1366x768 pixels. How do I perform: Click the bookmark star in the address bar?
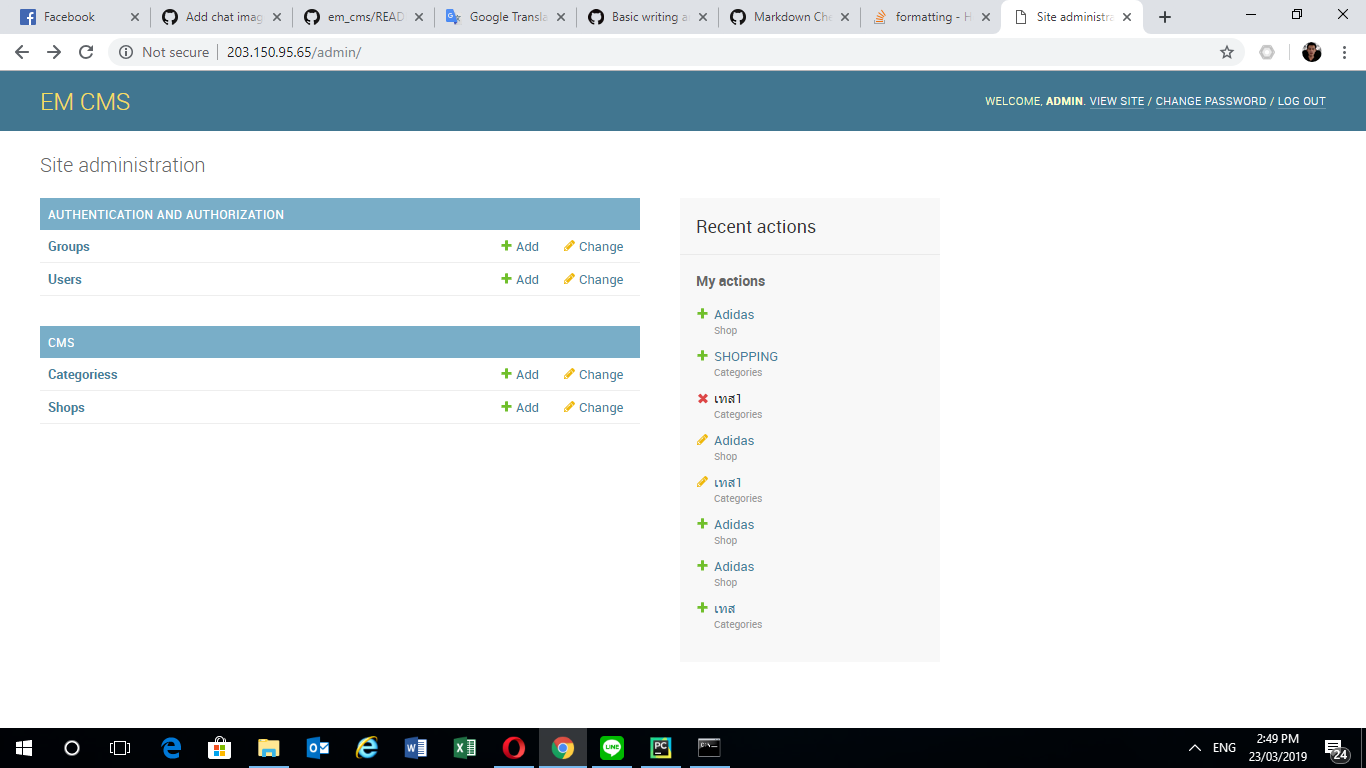[1227, 52]
